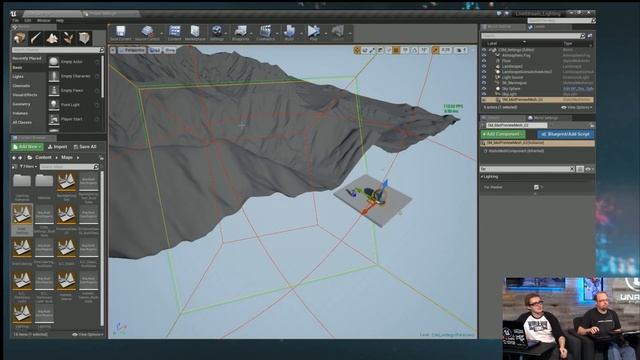The height and width of the screenshot is (360, 640).
Task: Toggle grid snapping in viewport toolbar
Action: click(396, 50)
